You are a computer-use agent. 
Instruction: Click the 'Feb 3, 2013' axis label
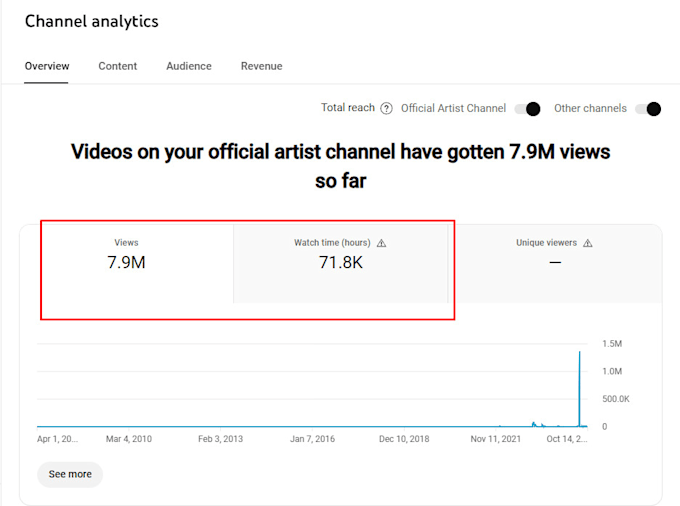tap(220, 439)
